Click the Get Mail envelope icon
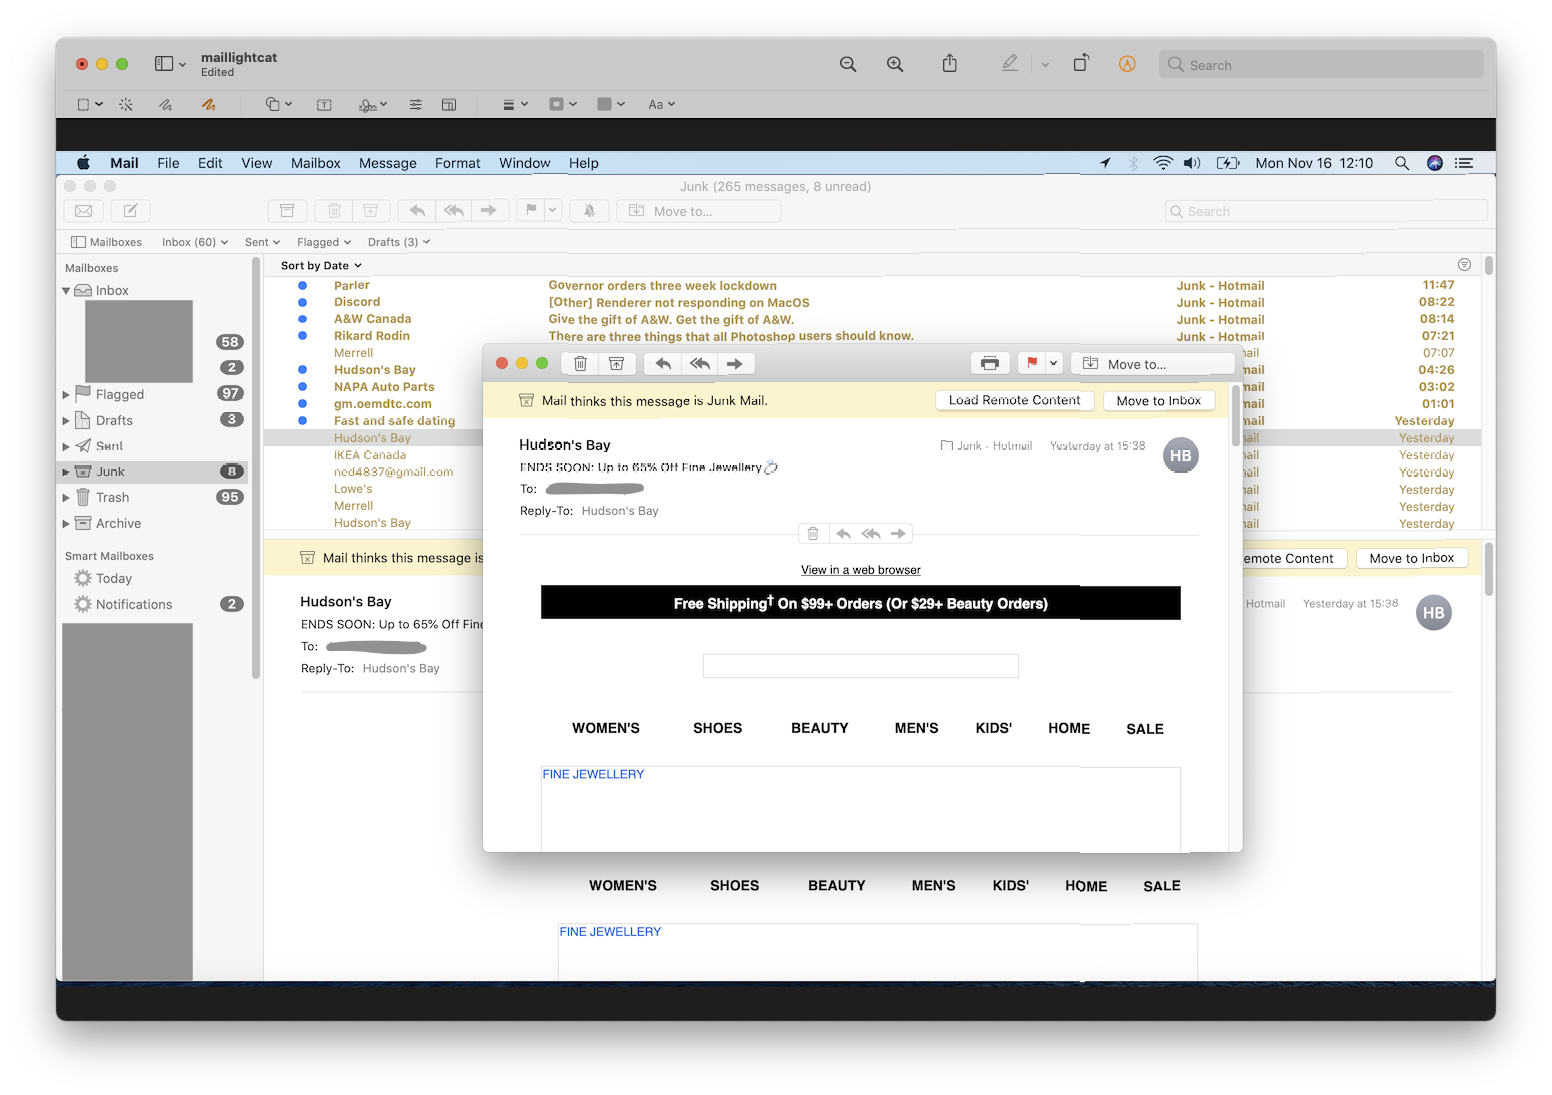 point(84,211)
